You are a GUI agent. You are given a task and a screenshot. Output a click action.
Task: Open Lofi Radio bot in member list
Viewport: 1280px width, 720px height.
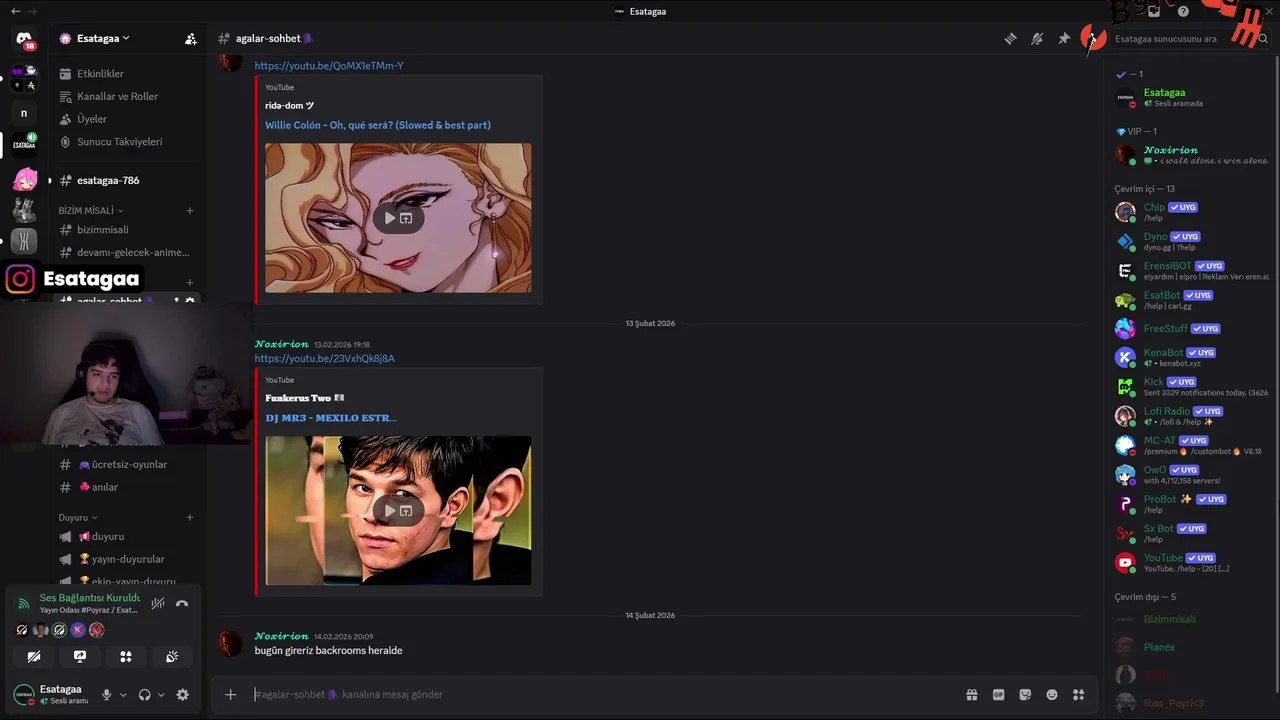click(x=1192, y=416)
